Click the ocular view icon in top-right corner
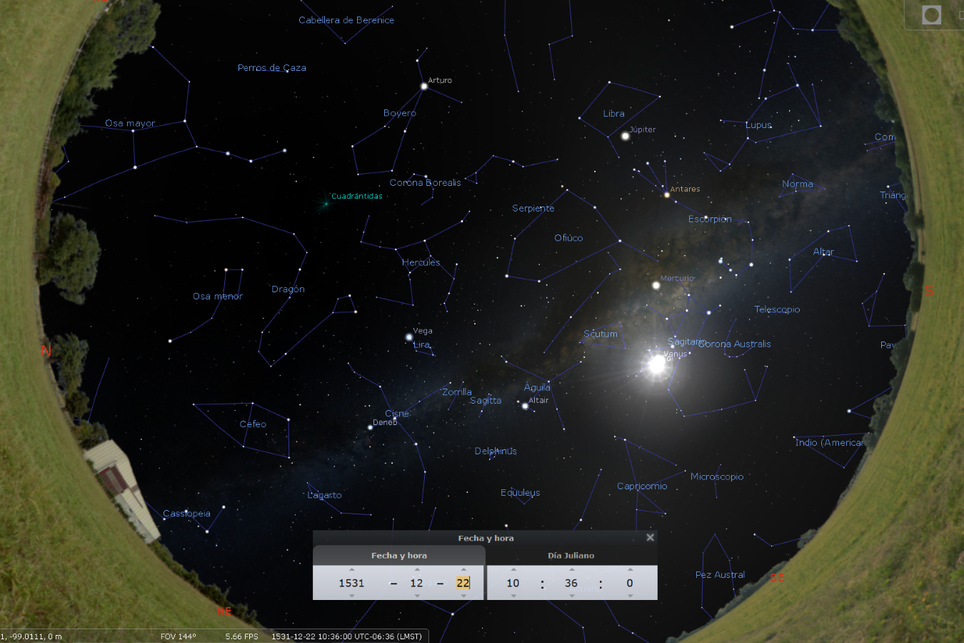The height and width of the screenshot is (643, 964). [932, 15]
